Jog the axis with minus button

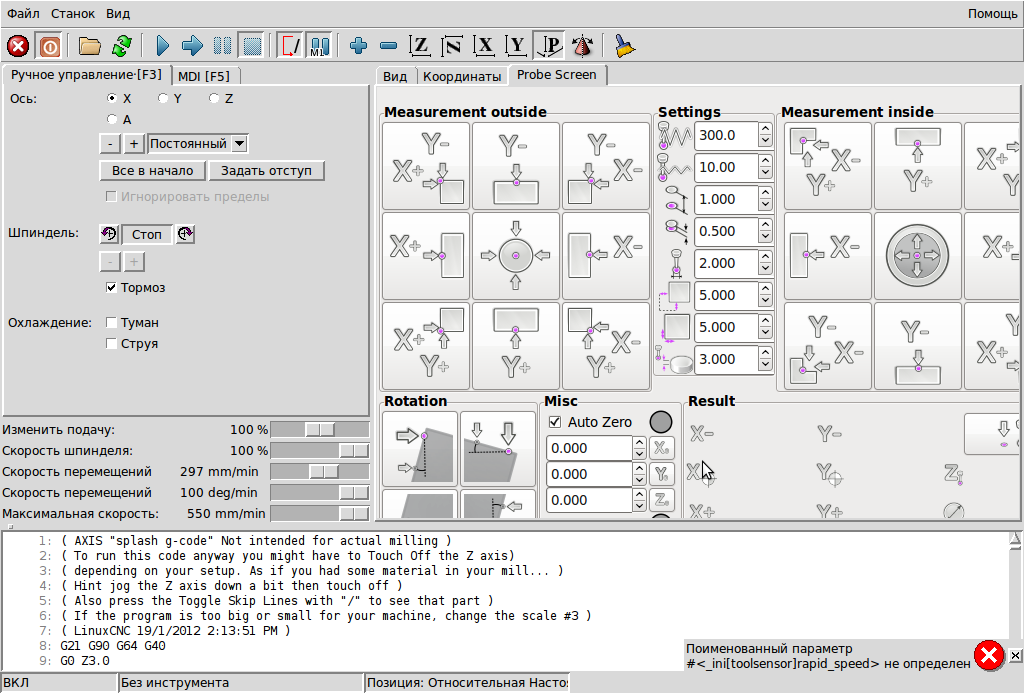click(x=110, y=144)
